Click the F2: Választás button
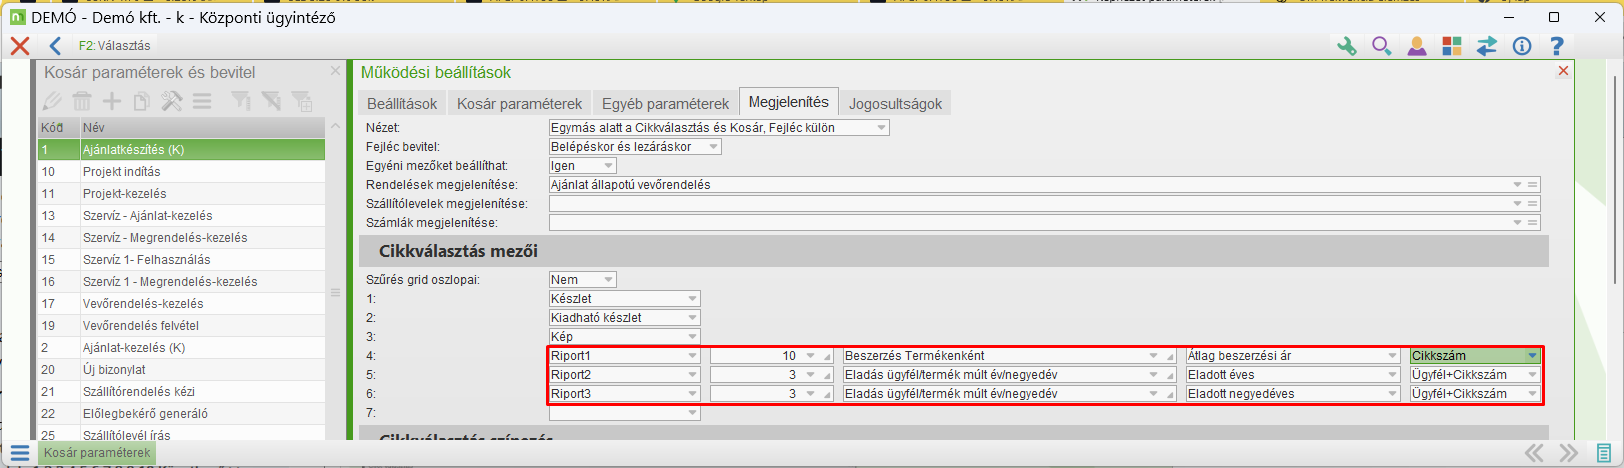 (x=114, y=46)
